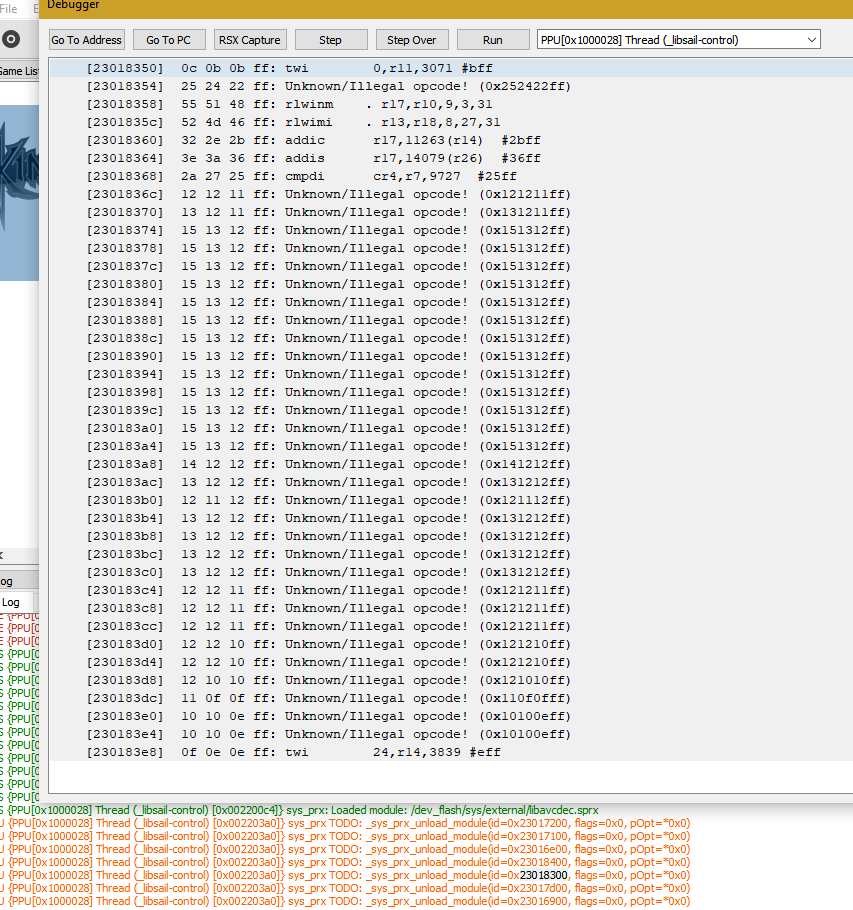Open the Go To Address dialog

click(x=86, y=40)
